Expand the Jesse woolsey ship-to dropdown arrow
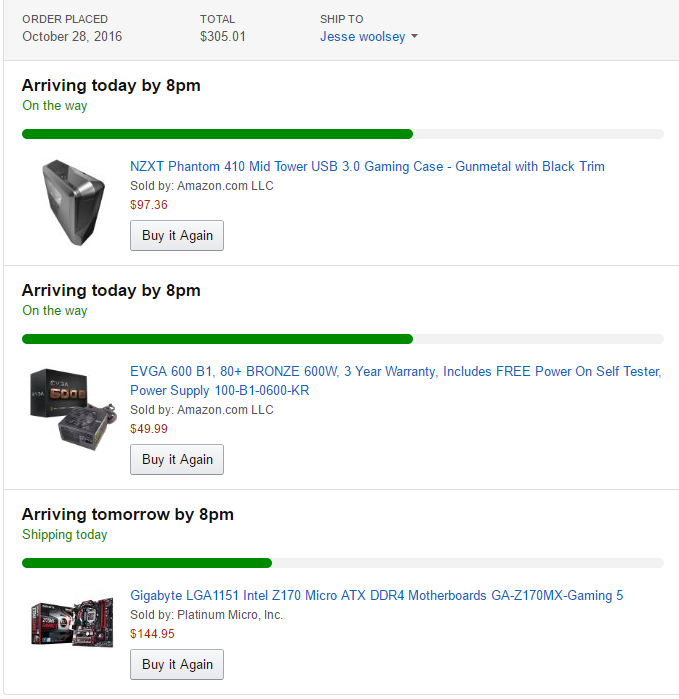 [414, 36]
